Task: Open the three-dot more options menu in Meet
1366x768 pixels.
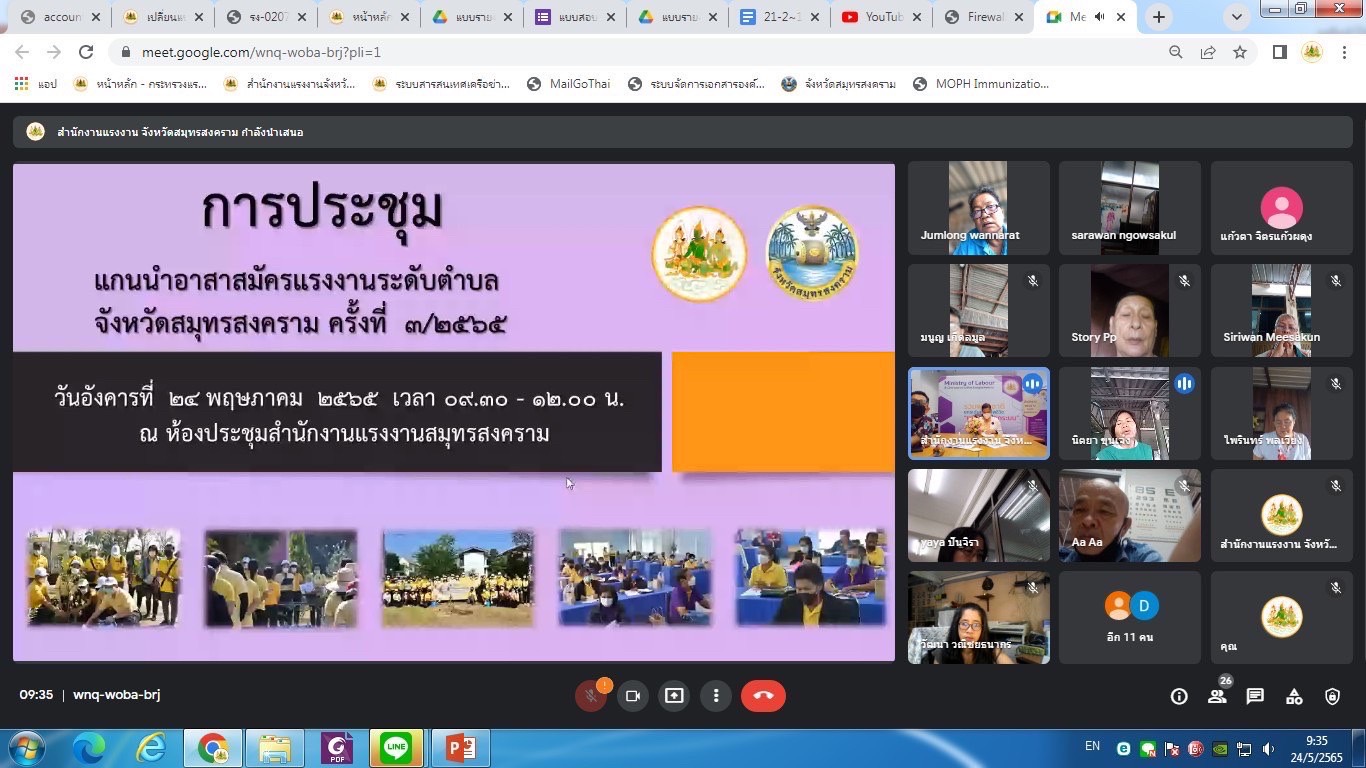Action: [716, 696]
